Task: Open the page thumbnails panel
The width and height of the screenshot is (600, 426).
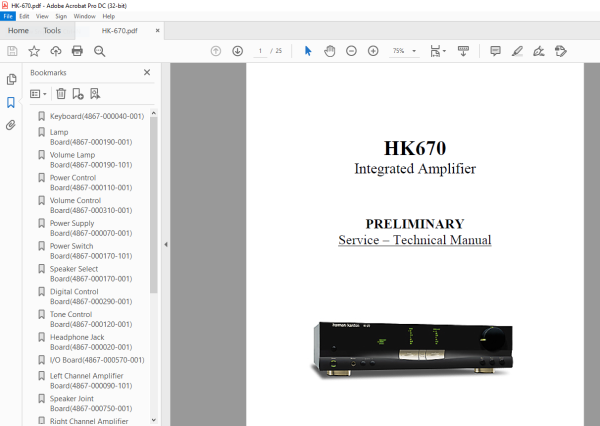Action: point(11,79)
